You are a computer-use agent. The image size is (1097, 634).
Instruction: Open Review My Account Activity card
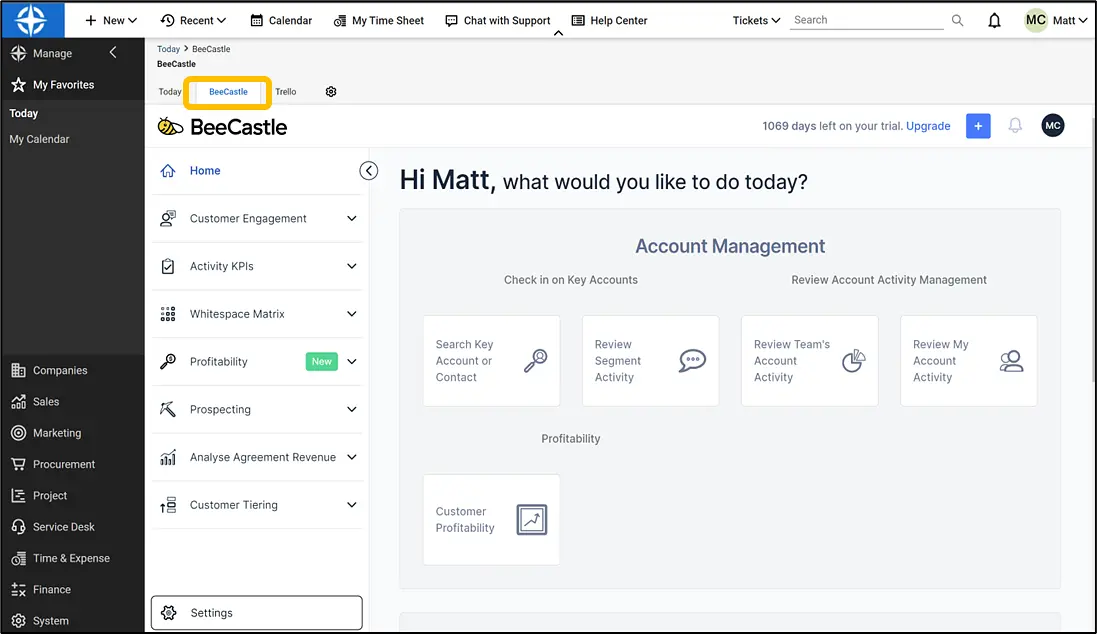click(x=968, y=360)
